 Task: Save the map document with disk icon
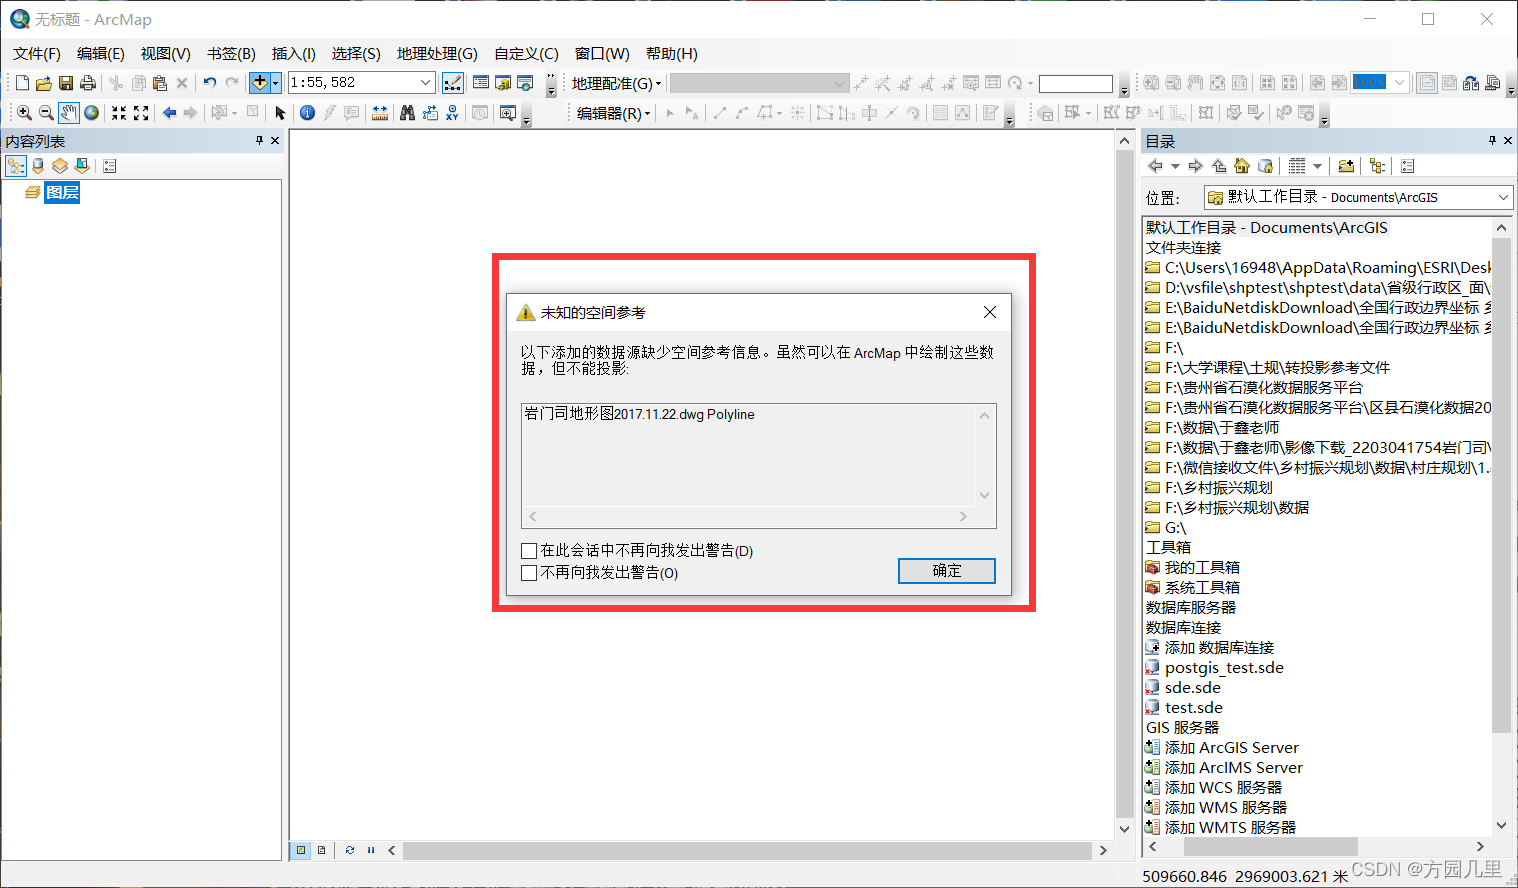pos(66,83)
